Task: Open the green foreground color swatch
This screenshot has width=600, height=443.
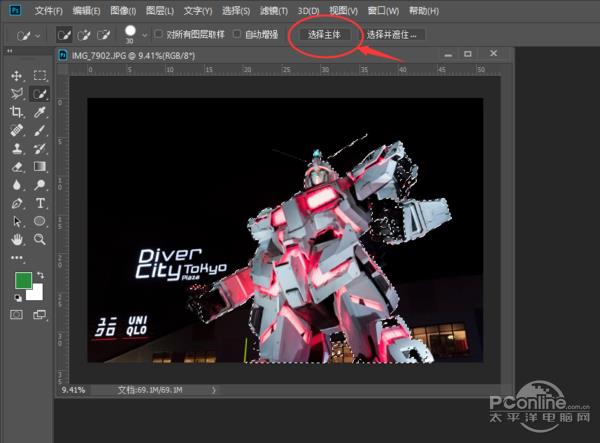Action: click(x=23, y=280)
